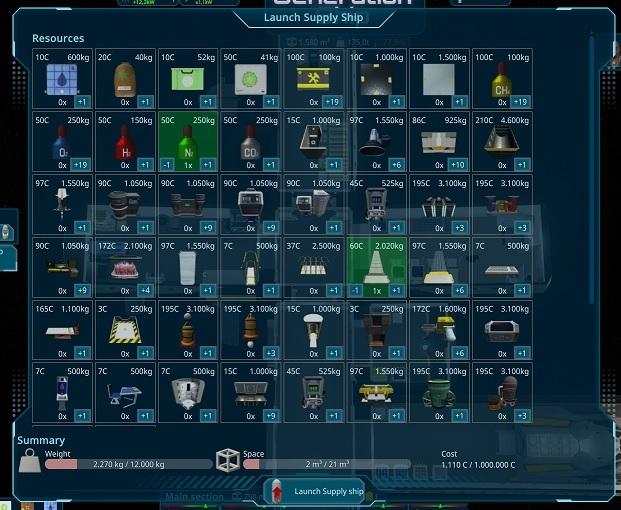Pick the item icon costing 86C, 925kg

click(x=439, y=142)
